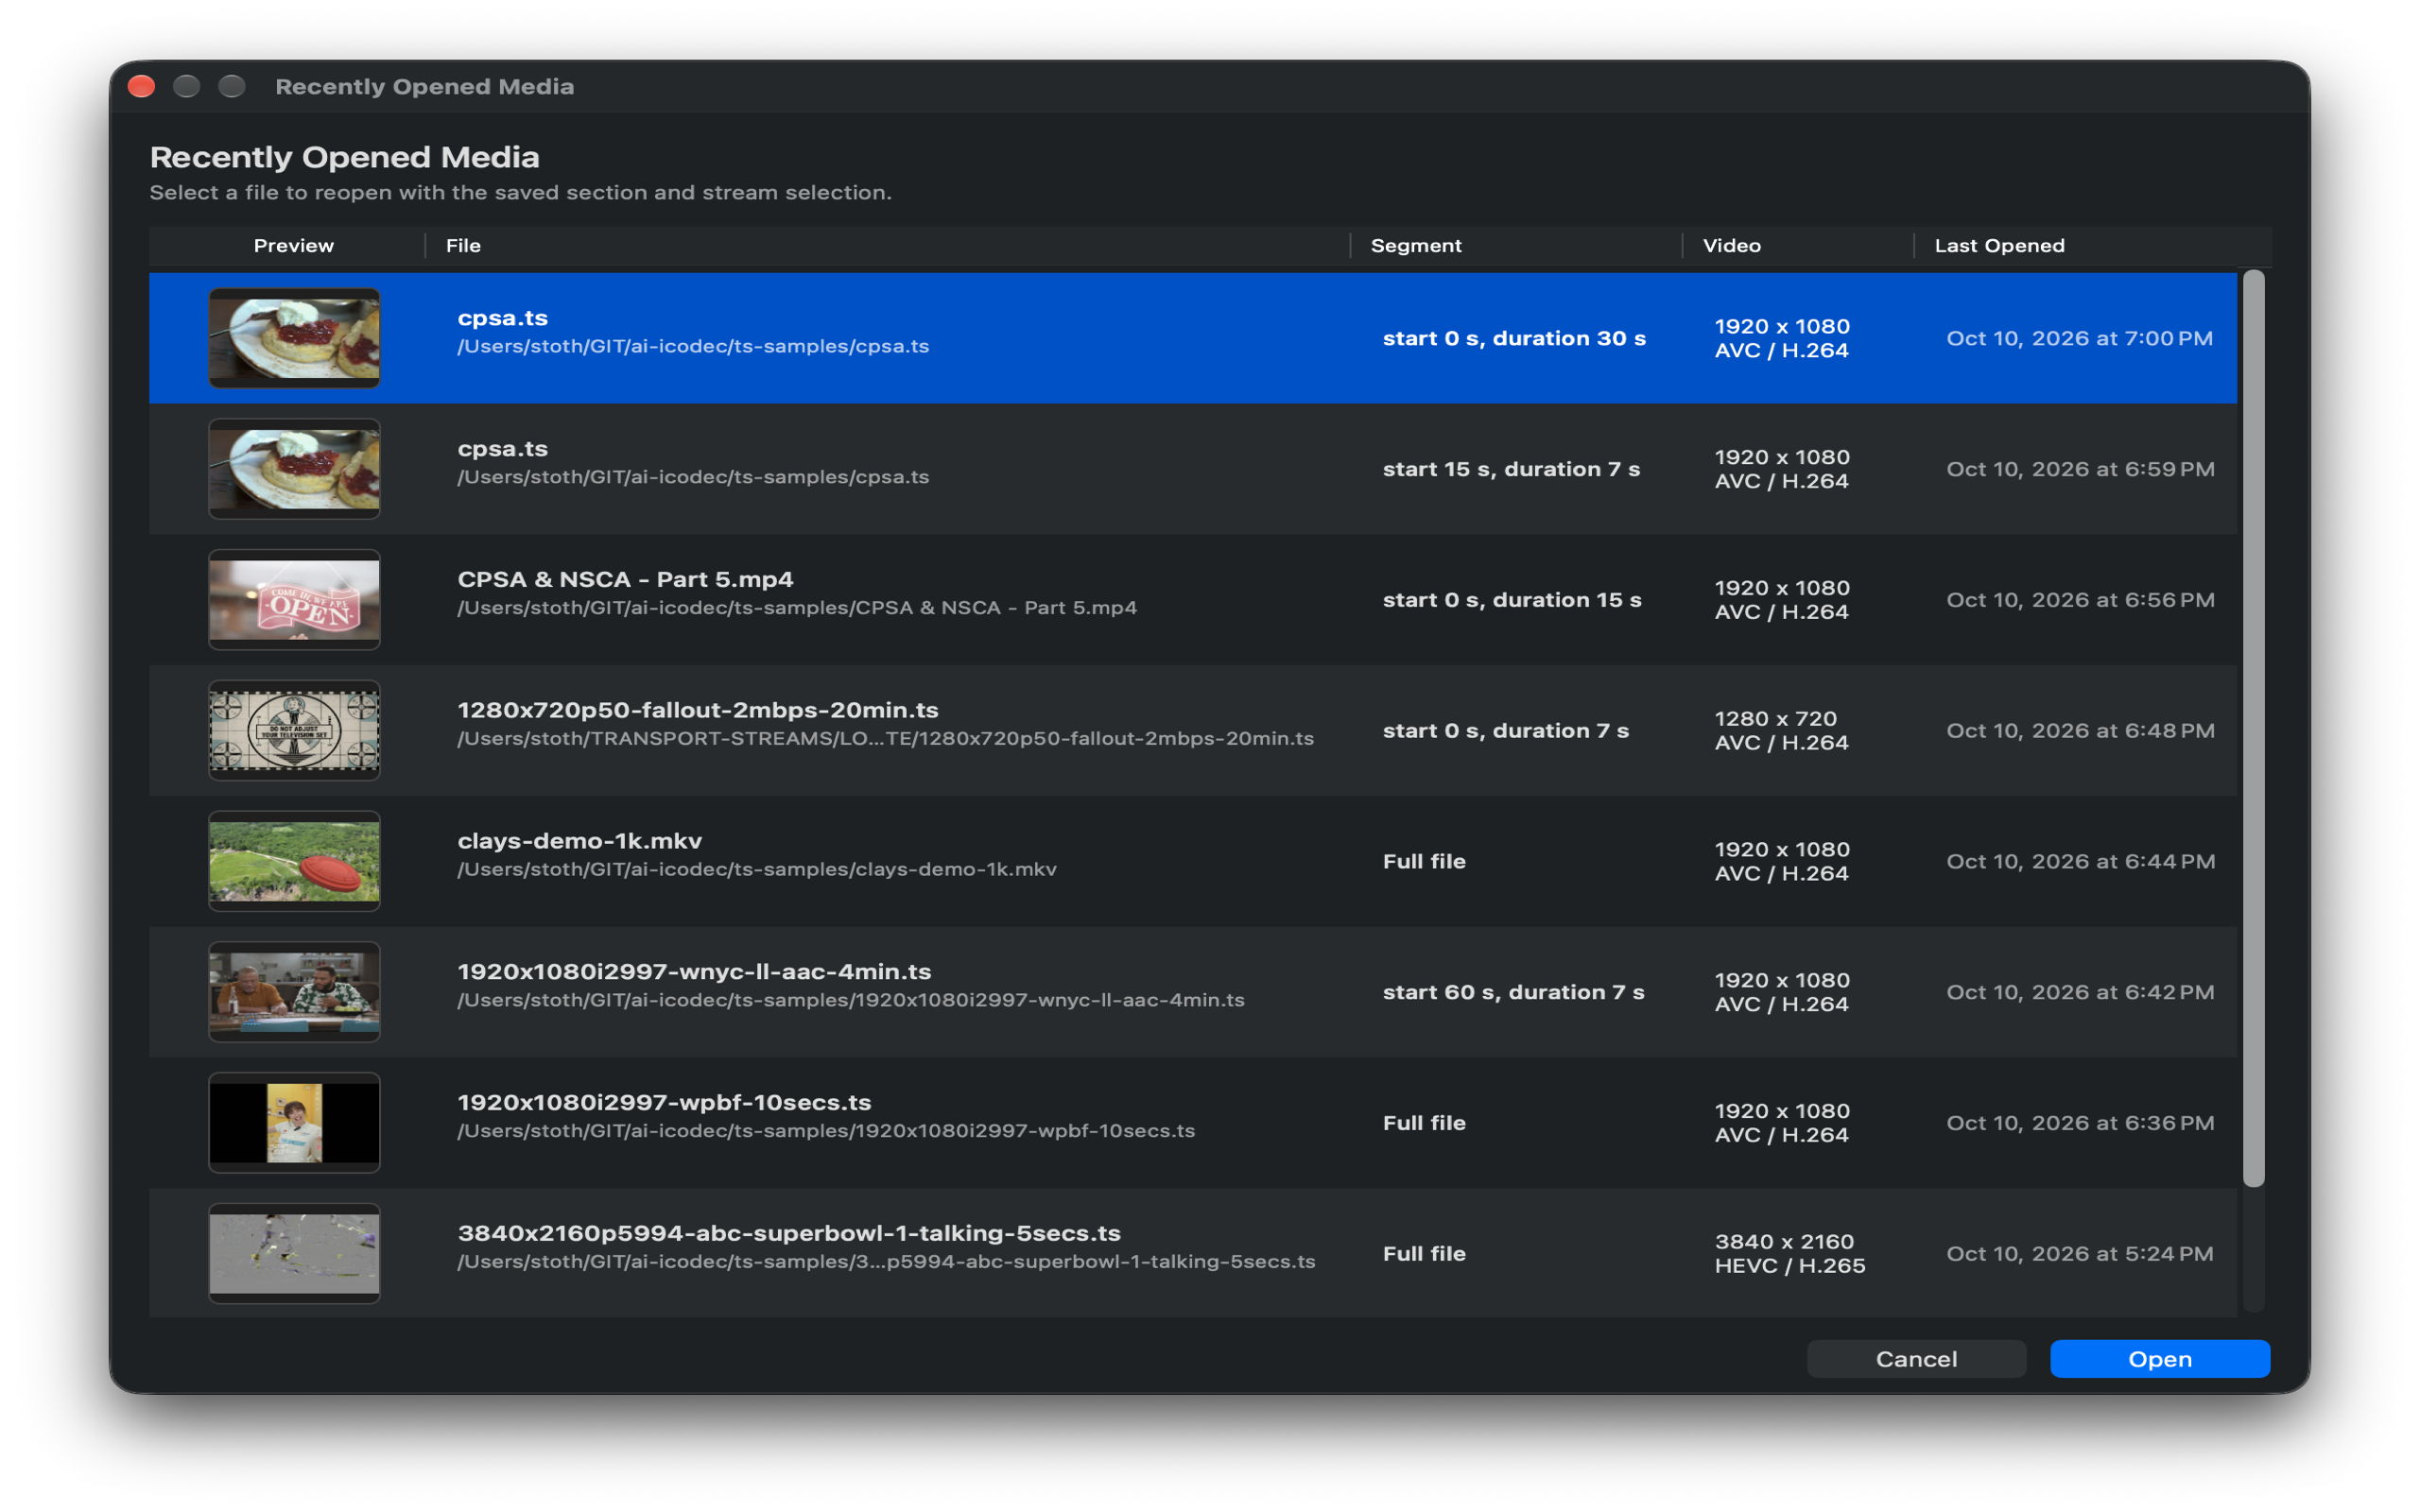The image size is (2420, 1512).
Task: Sort by the File column header
Action: (463, 246)
